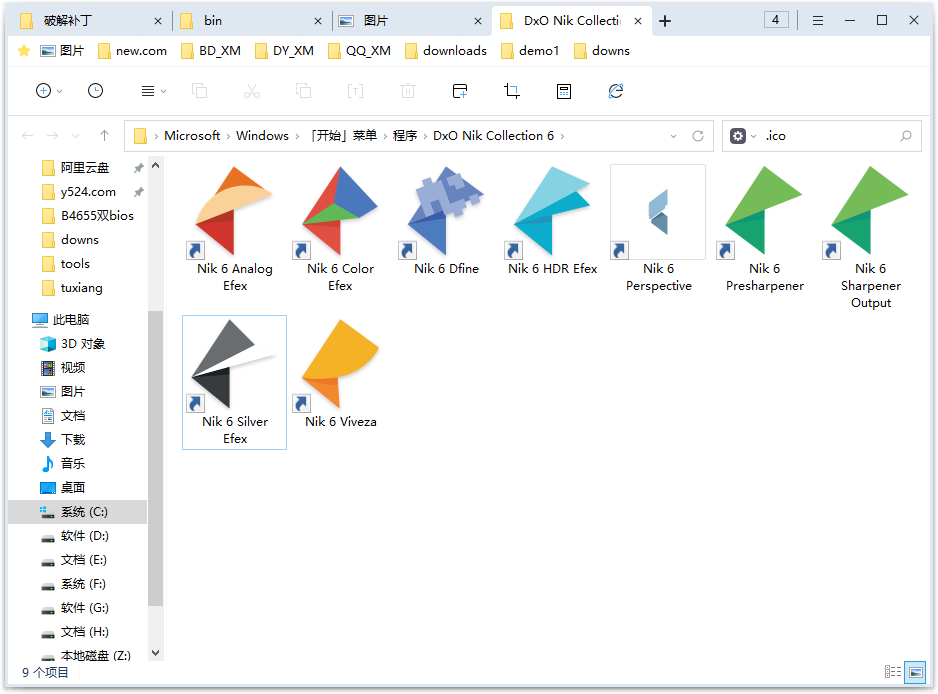Expand chevron after DxO Nik Collection 6
The height and width of the screenshot is (694, 938).
click(x=562, y=136)
